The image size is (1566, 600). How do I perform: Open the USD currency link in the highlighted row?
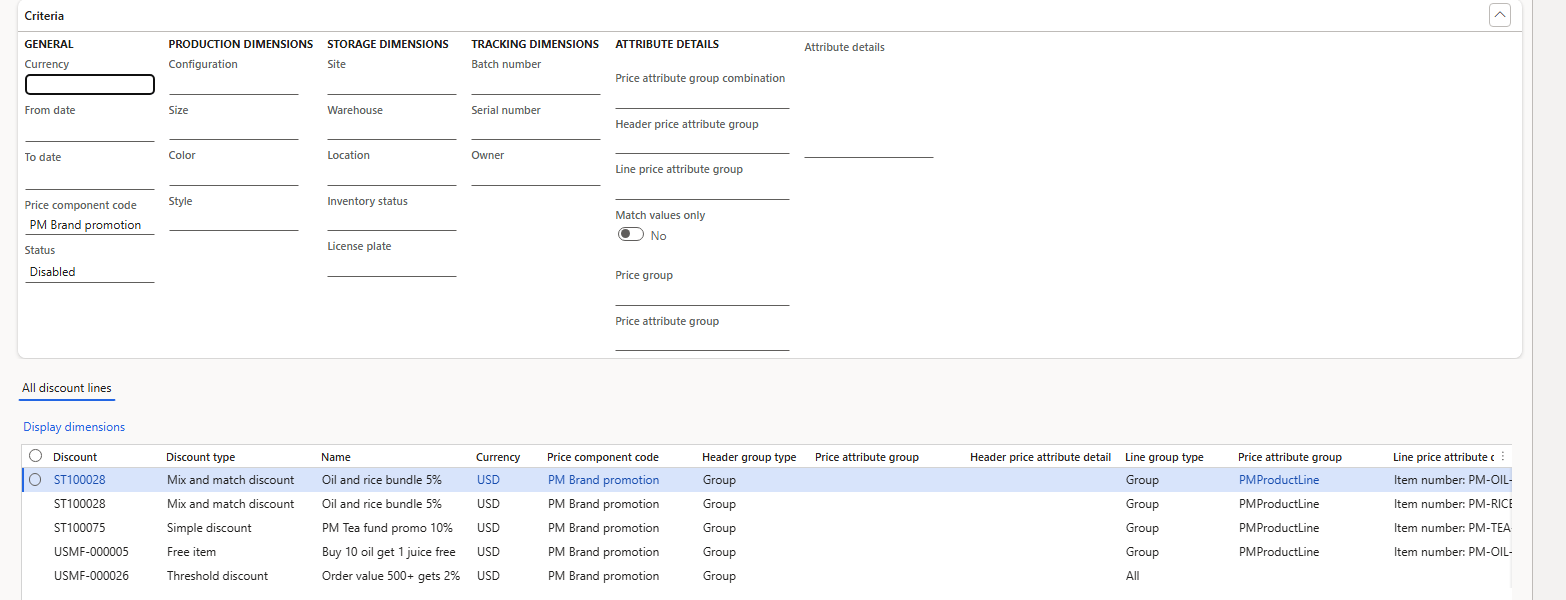coord(488,480)
